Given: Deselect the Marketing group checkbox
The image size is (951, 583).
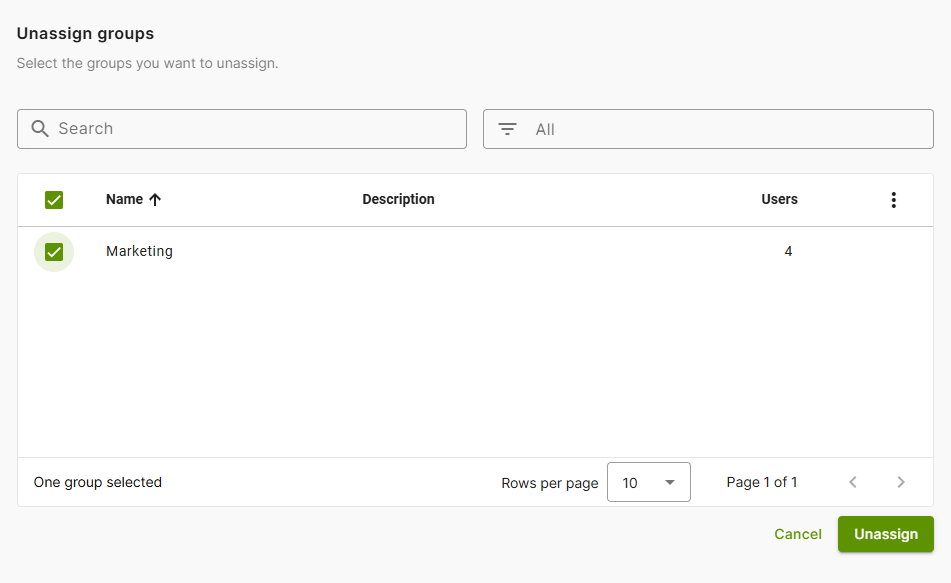Looking at the screenshot, I should [54, 252].
